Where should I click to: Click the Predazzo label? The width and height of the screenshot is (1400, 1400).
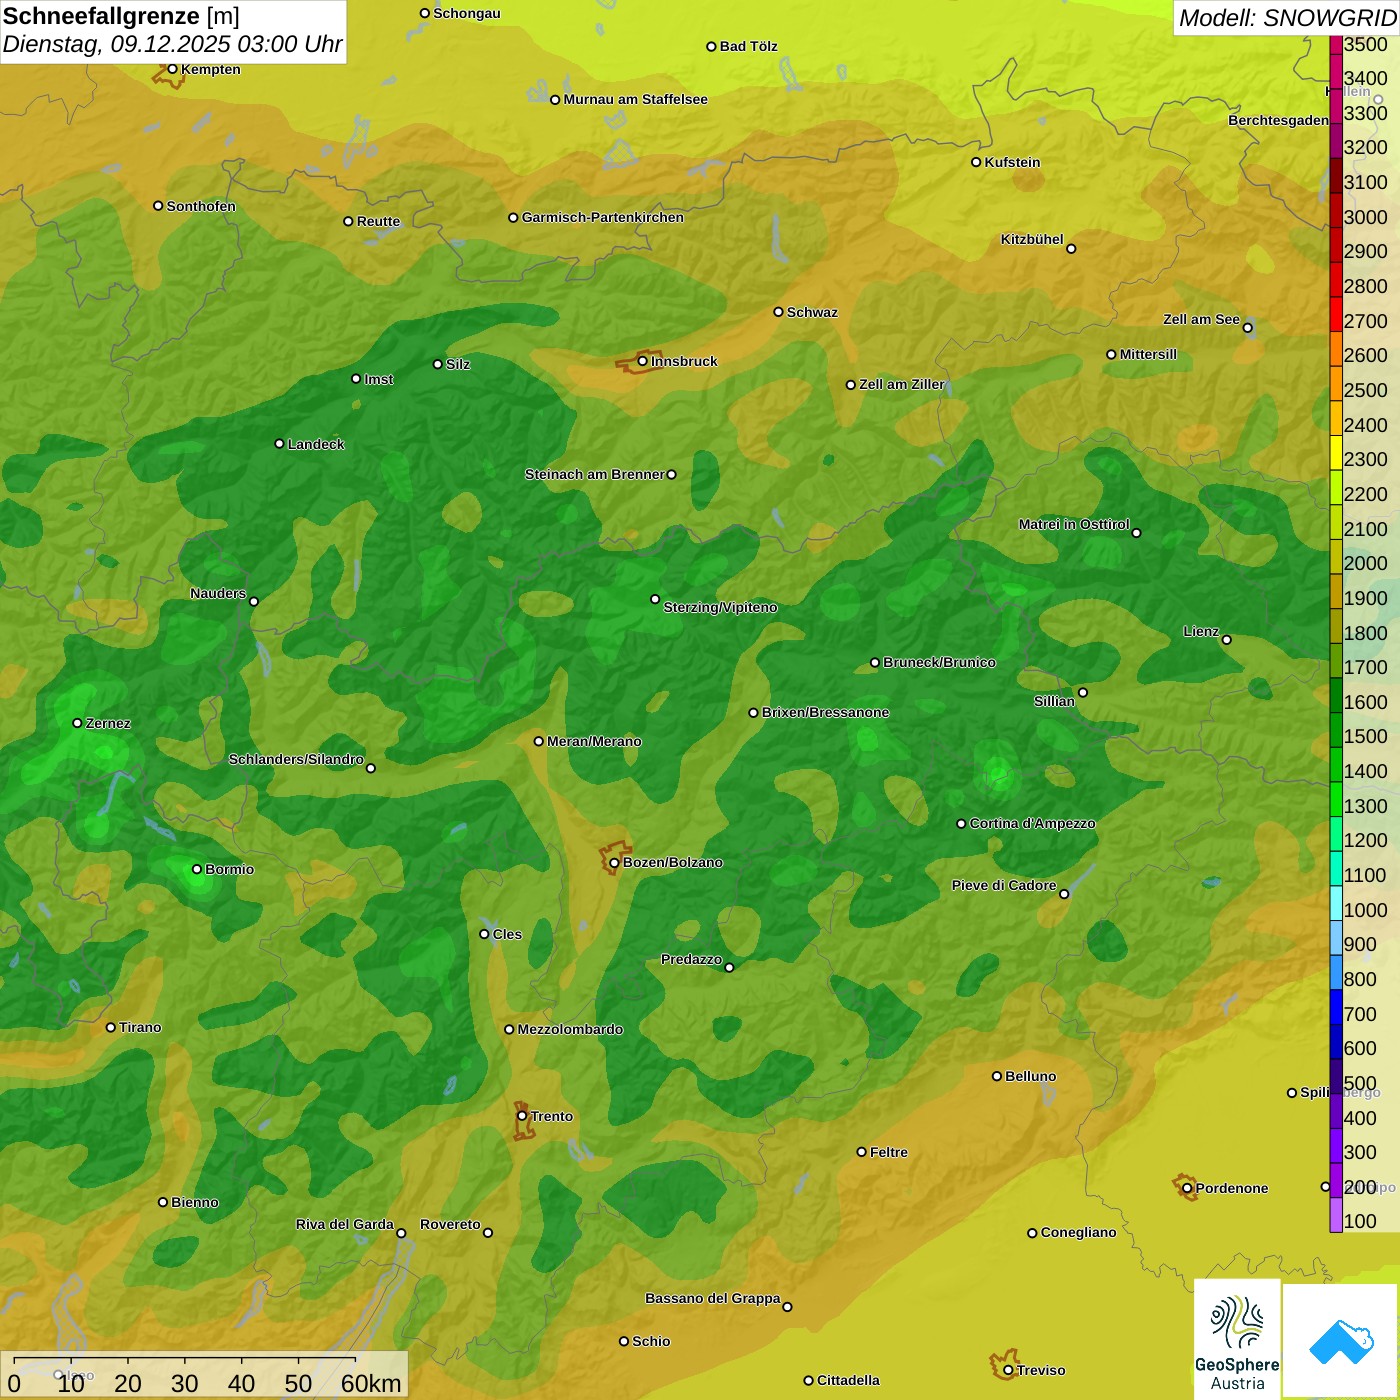pos(691,959)
